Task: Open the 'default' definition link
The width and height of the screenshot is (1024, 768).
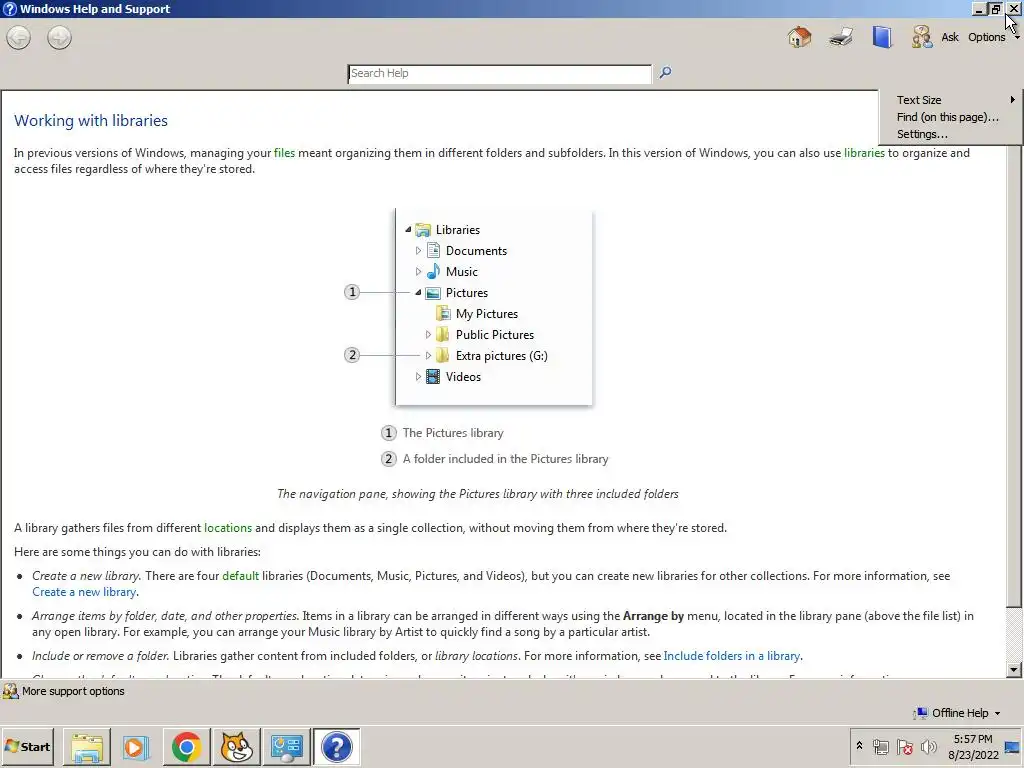Action: tap(240, 576)
